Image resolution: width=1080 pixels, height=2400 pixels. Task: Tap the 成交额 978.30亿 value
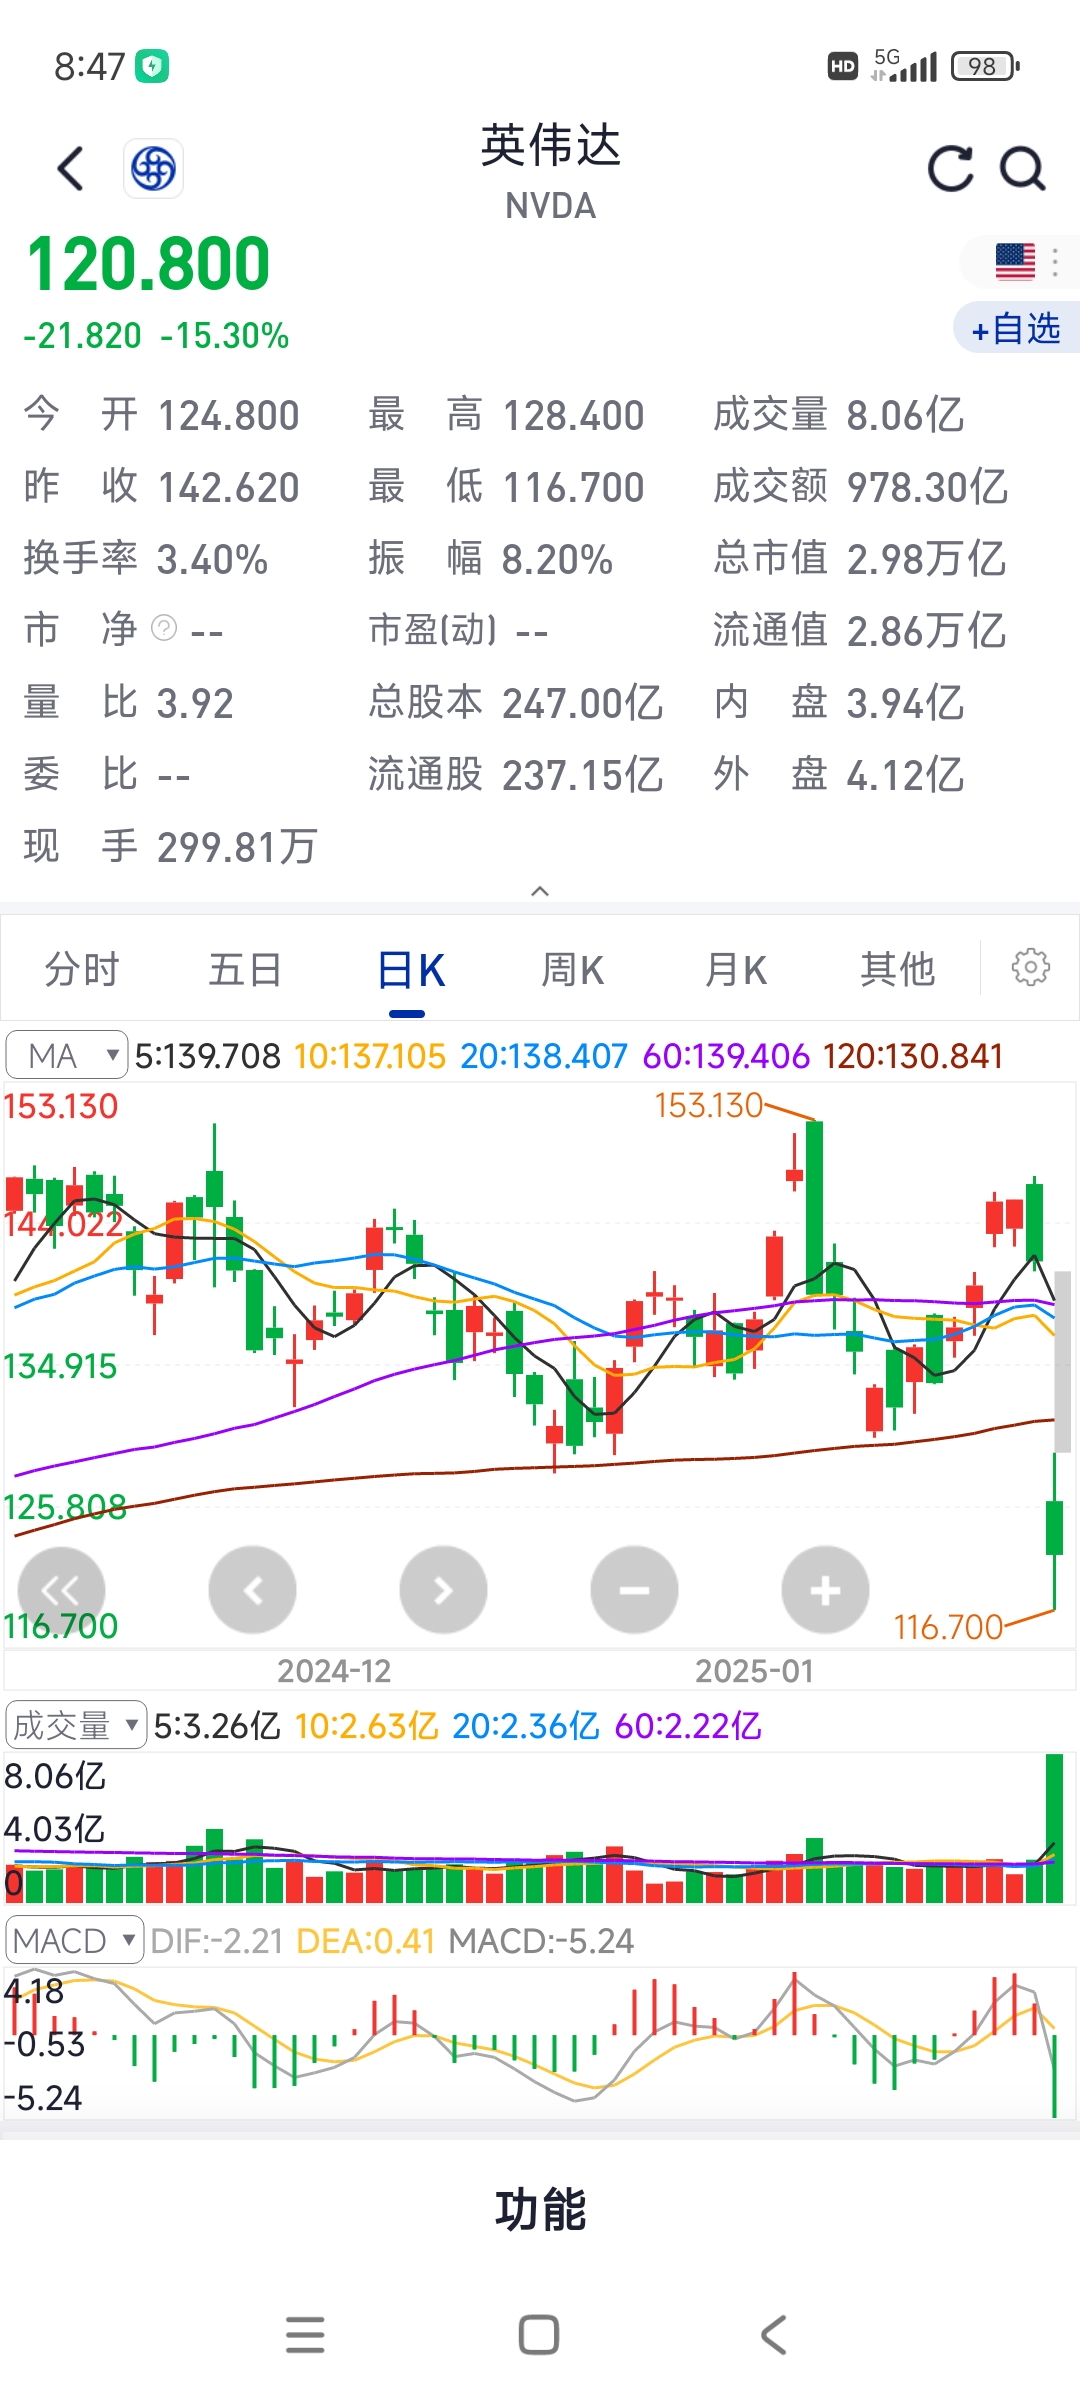pos(927,488)
